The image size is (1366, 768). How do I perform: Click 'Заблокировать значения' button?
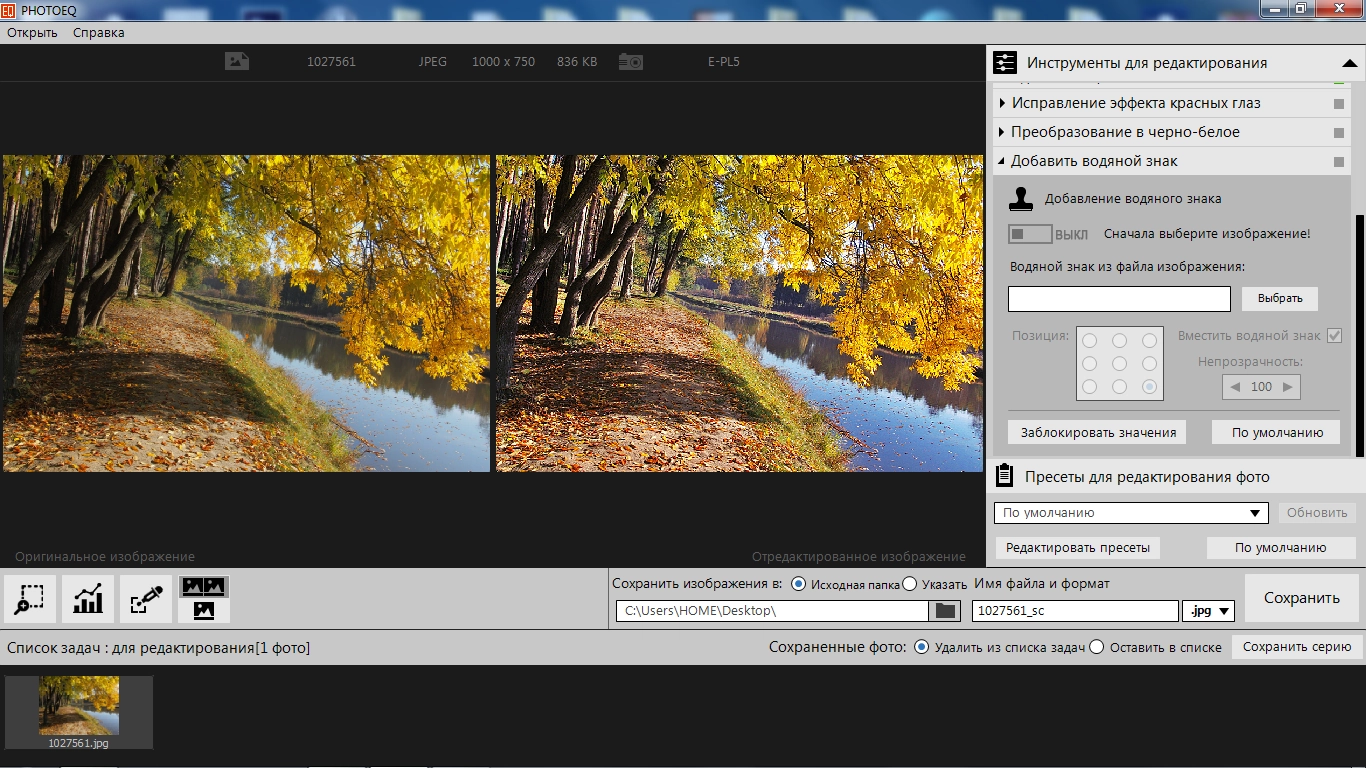[1098, 432]
